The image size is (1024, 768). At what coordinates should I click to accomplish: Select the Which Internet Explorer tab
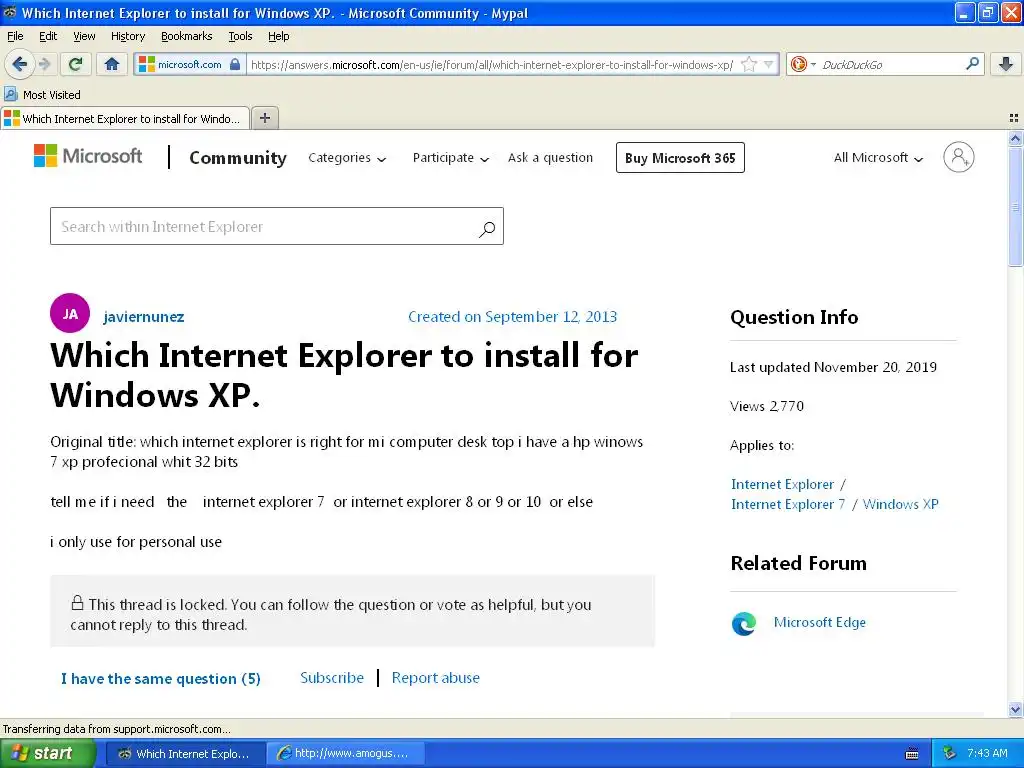(124, 118)
